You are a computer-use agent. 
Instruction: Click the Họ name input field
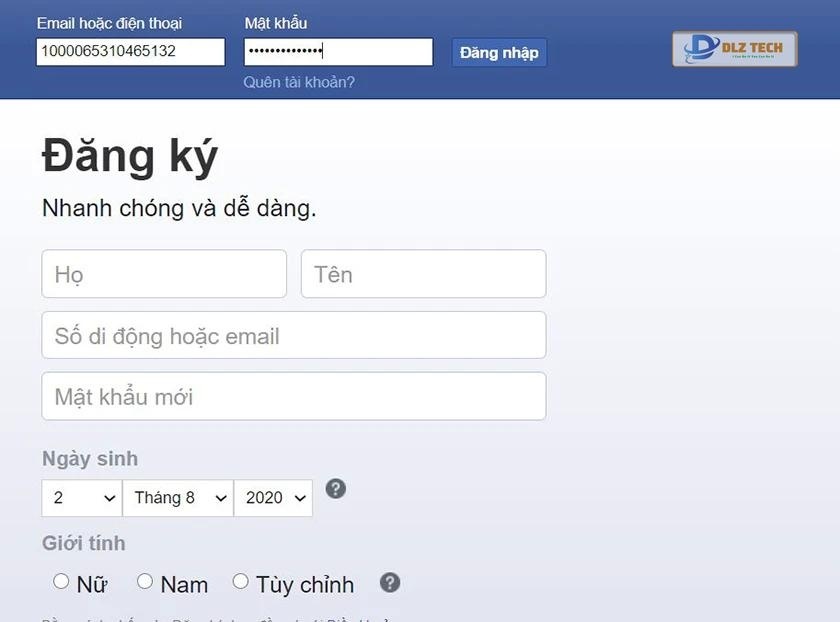pyautogui.click(x=163, y=273)
